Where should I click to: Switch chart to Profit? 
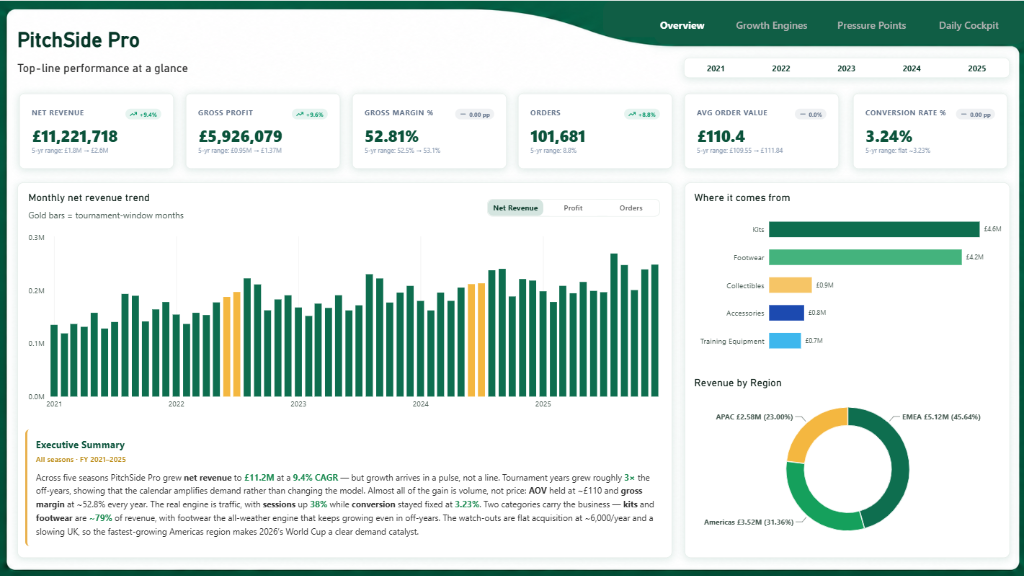573,208
